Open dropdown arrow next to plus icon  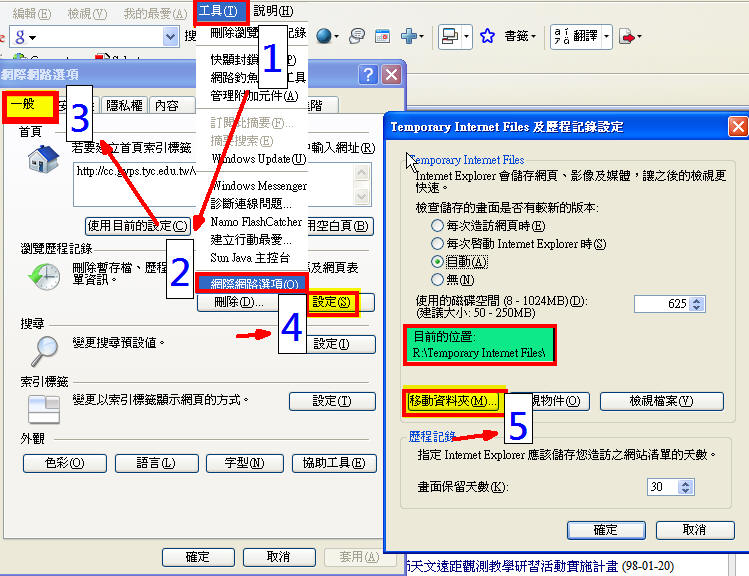coord(421,37)
